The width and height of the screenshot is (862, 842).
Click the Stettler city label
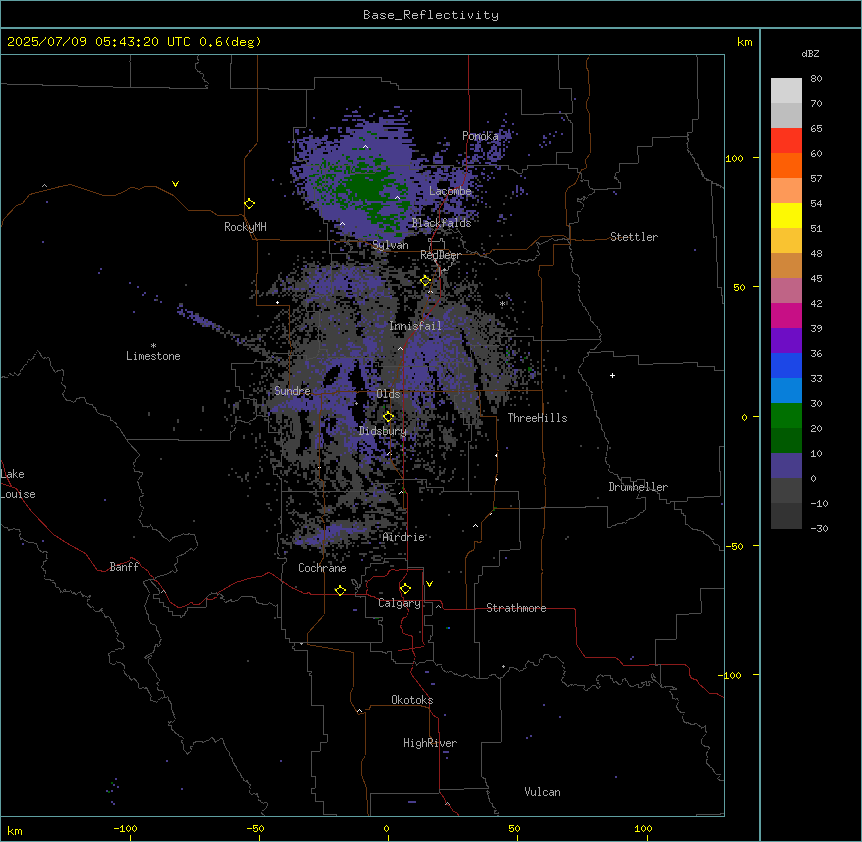(x=634, y=237)
